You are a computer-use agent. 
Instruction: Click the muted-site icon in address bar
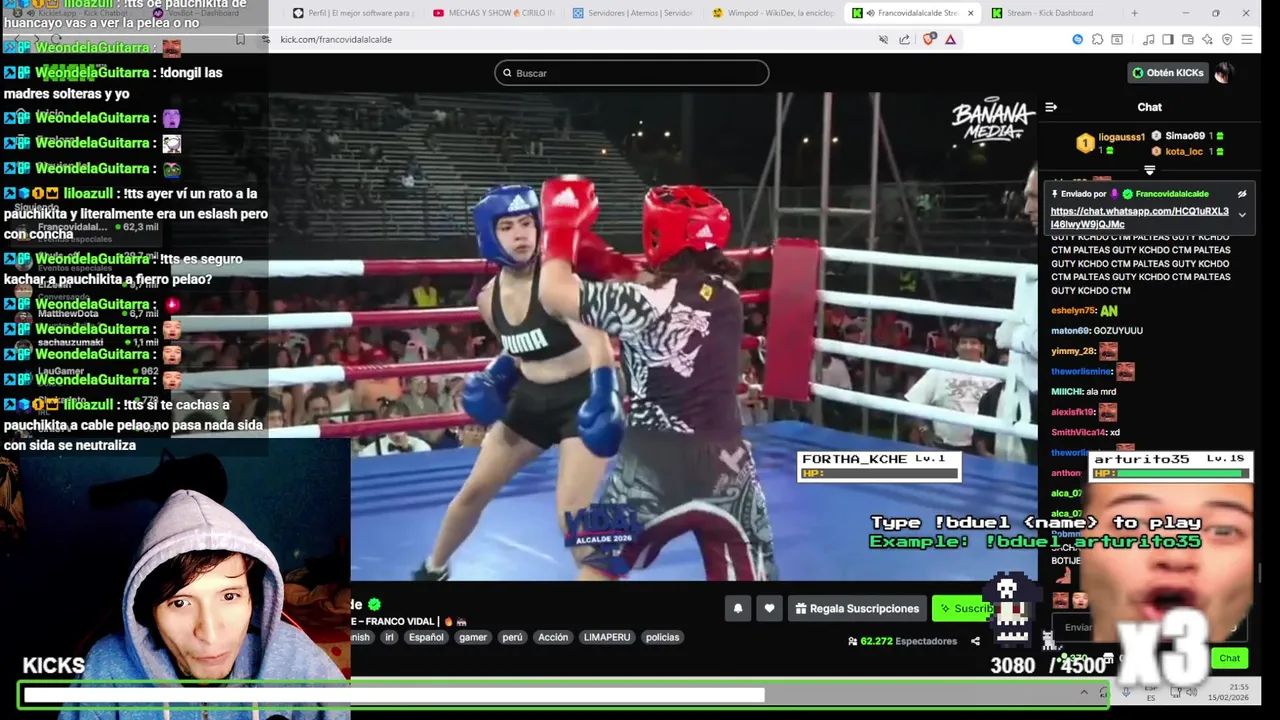click(883, 39)
